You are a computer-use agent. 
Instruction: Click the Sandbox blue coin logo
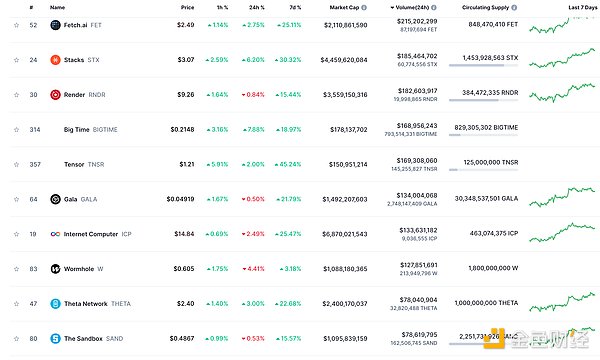(x=55, y=339)
